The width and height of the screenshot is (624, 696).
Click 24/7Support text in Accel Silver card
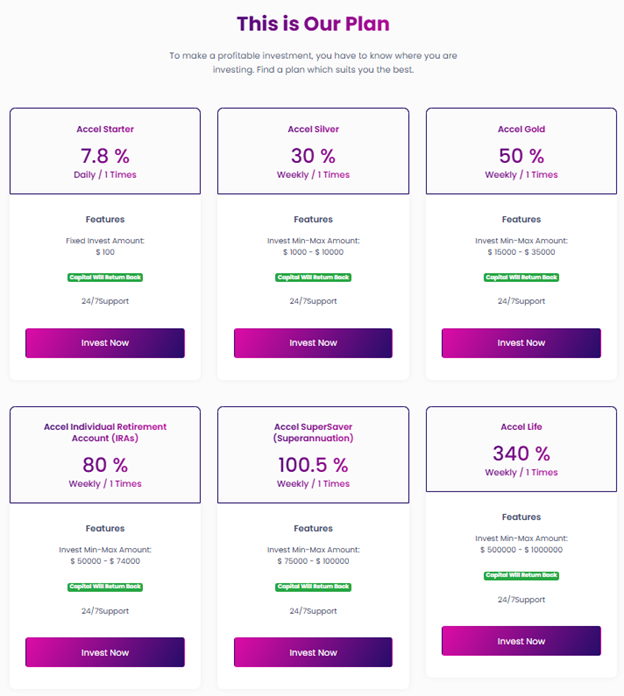(x=313, y=301)
